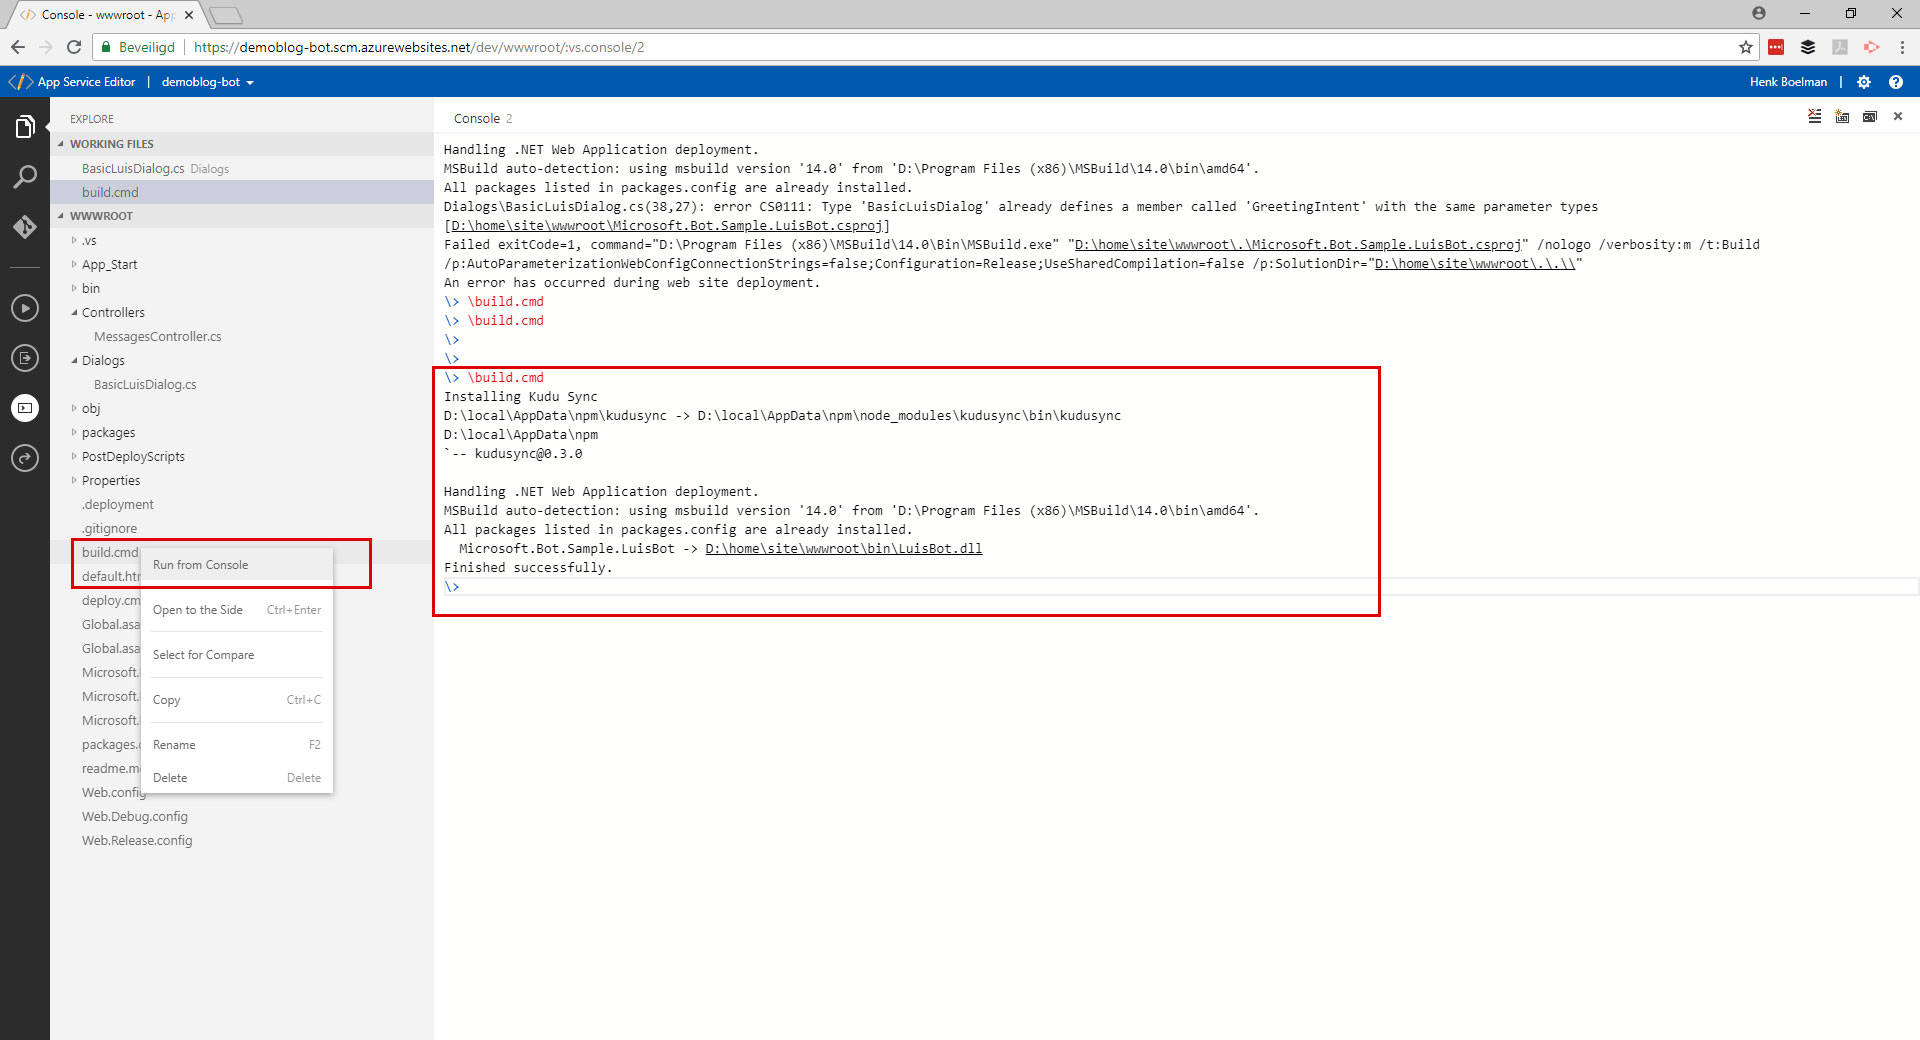
Task: Open the demoblog-bot dropdown
Action: 208,82
